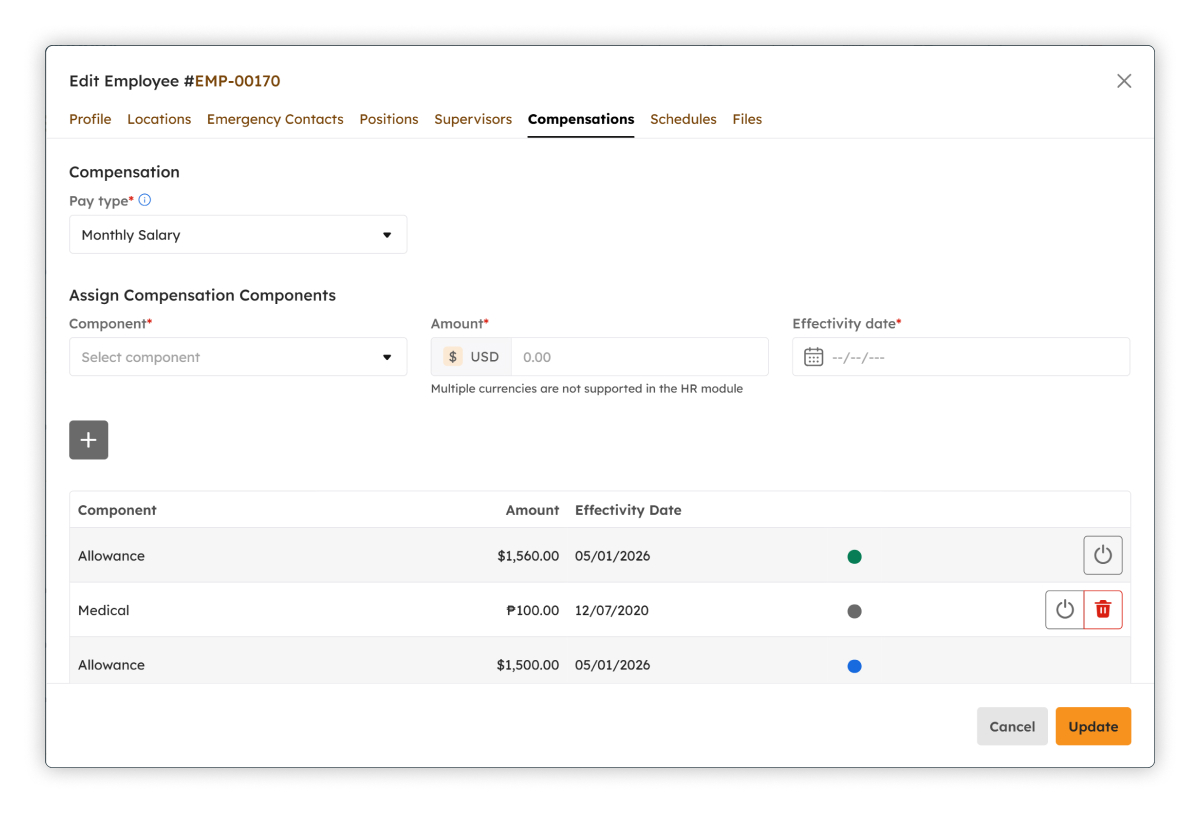Click the Effectivity Date column header

pyautogui.click(x=628, y=510)
